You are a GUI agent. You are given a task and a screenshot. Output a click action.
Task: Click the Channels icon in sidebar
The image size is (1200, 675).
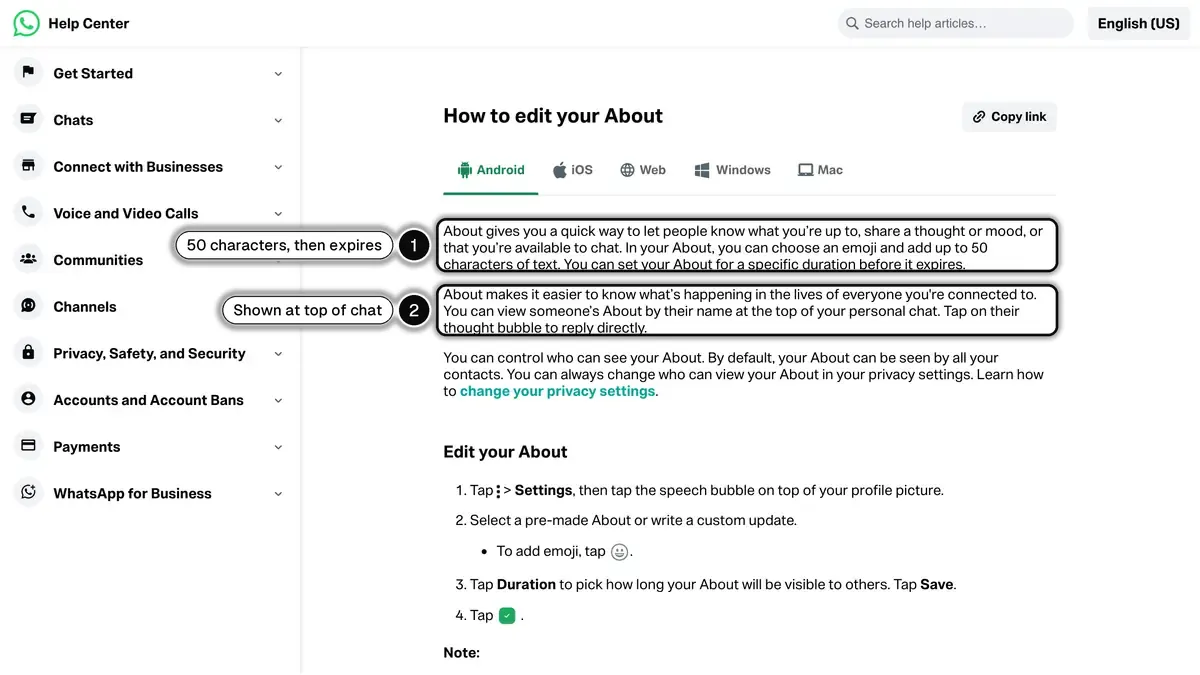(x=28, y=306)
